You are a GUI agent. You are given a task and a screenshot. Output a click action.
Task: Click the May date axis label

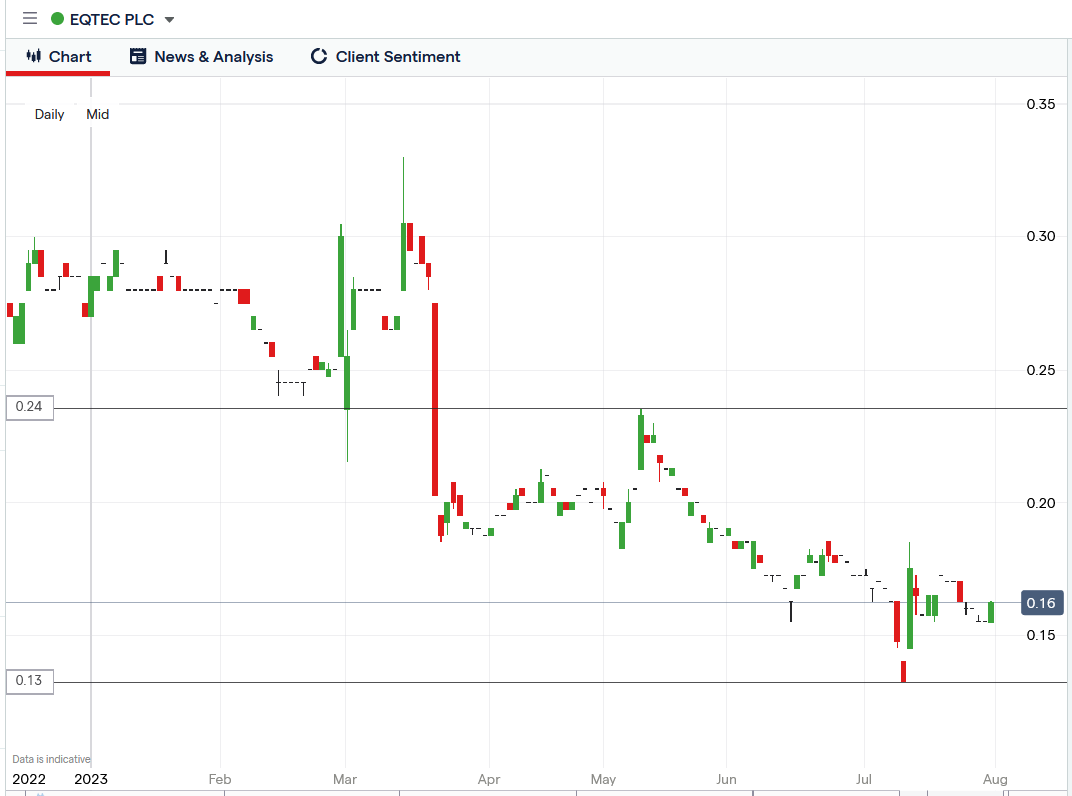pyautogui.click(x=603, y=779)
